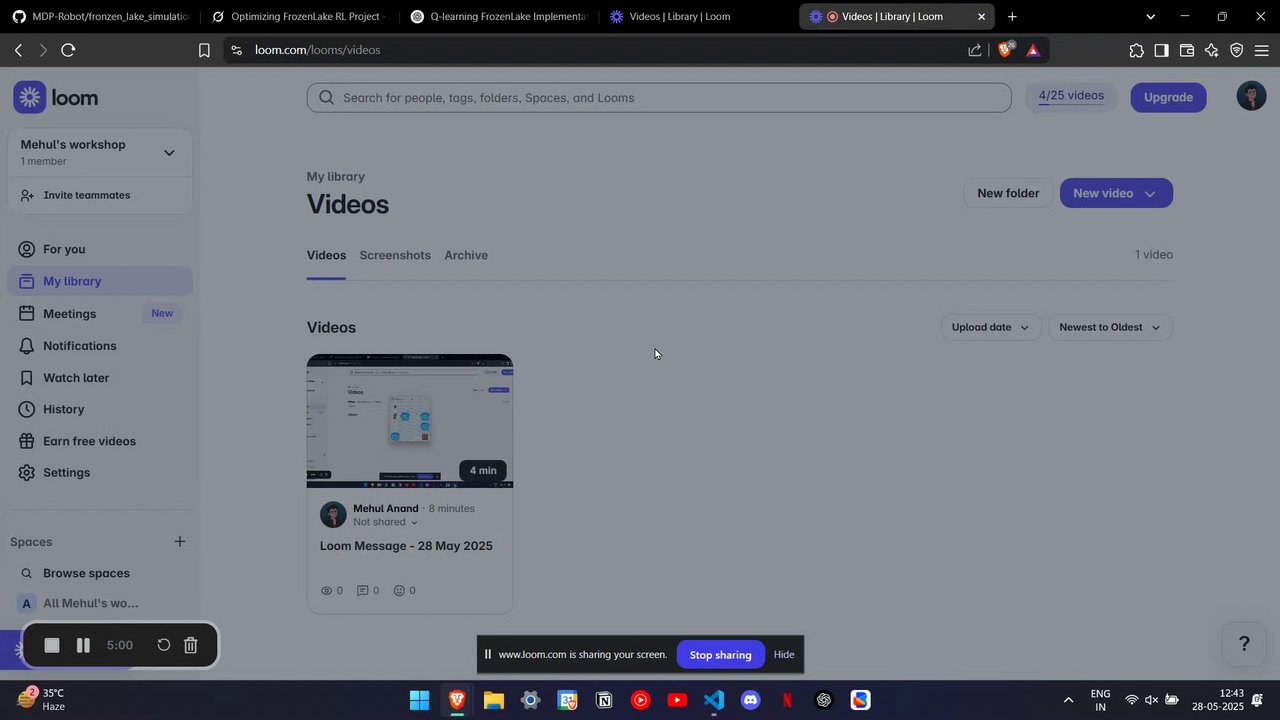Screen dimensions: 1280x720
Task: Click the views eye icon on card
Action: tap(326, 591)
